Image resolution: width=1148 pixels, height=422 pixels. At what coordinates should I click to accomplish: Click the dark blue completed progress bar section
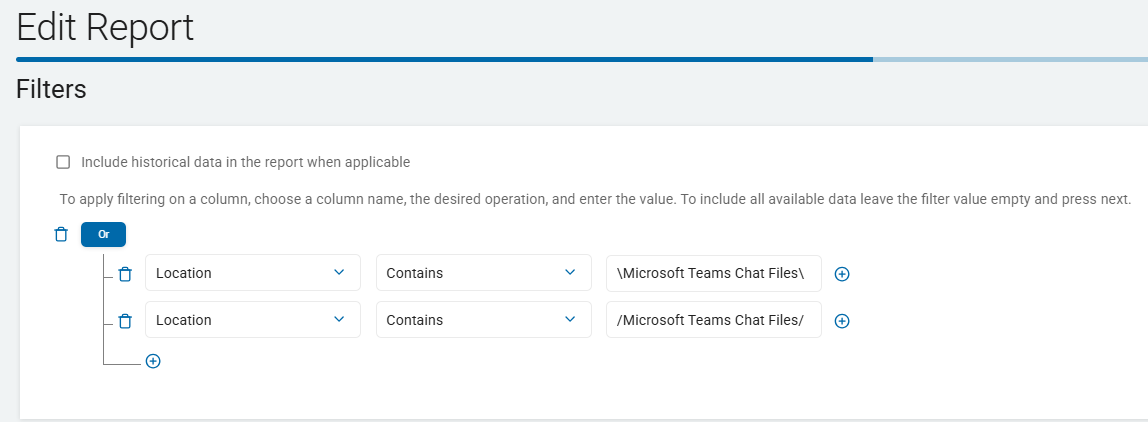pyautogui.click(x=444, y=59)
